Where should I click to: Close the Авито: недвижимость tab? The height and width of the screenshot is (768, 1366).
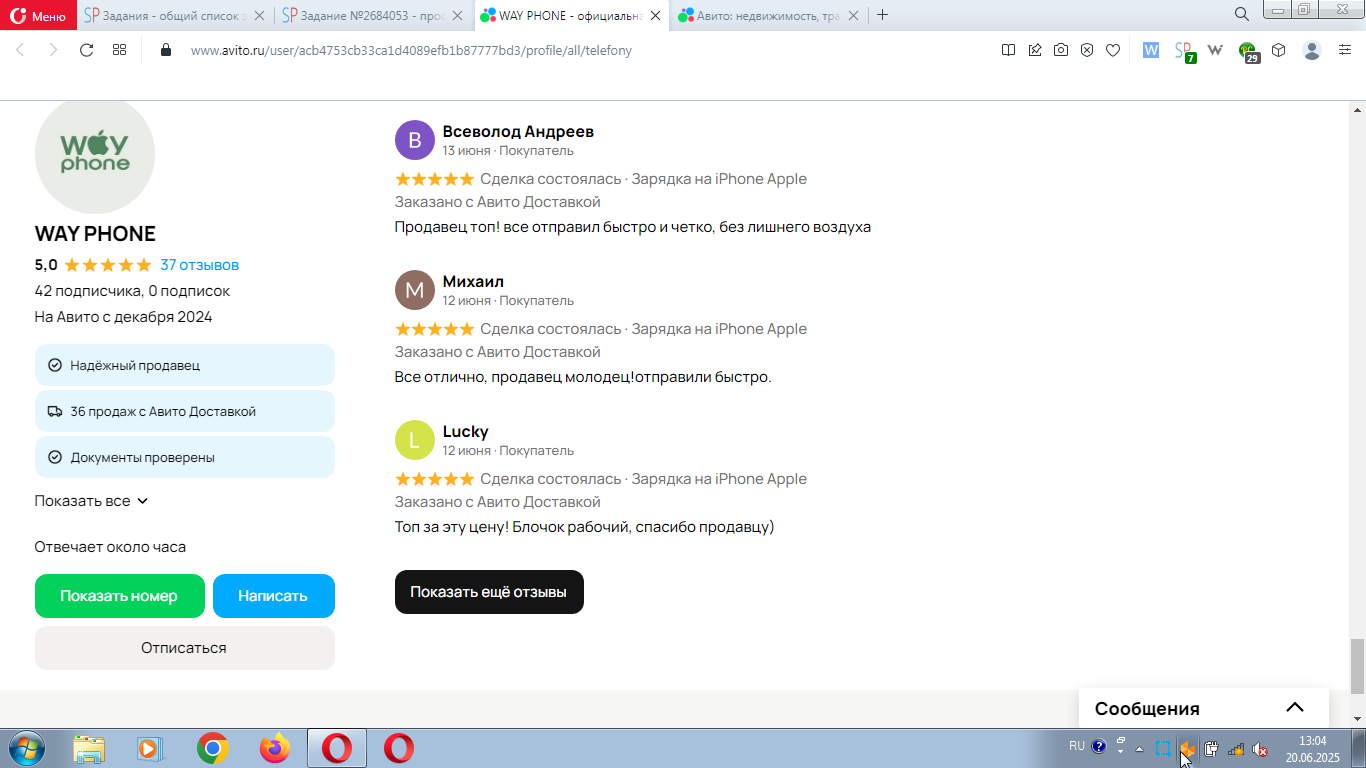(x=853, y=15)
